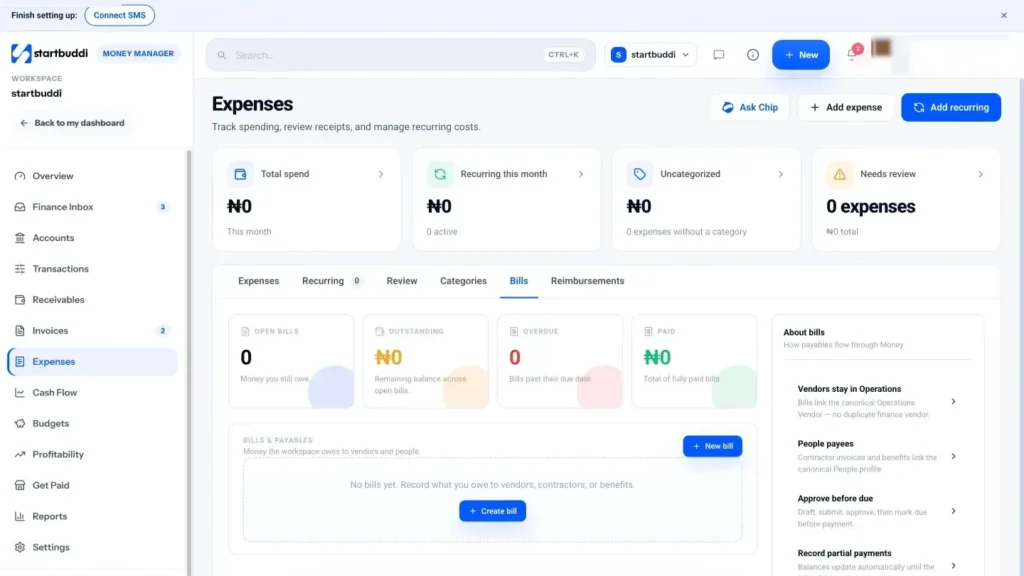Click the Connect SMS button
The height and width of the screenshot is (576, 1024).
120,15
